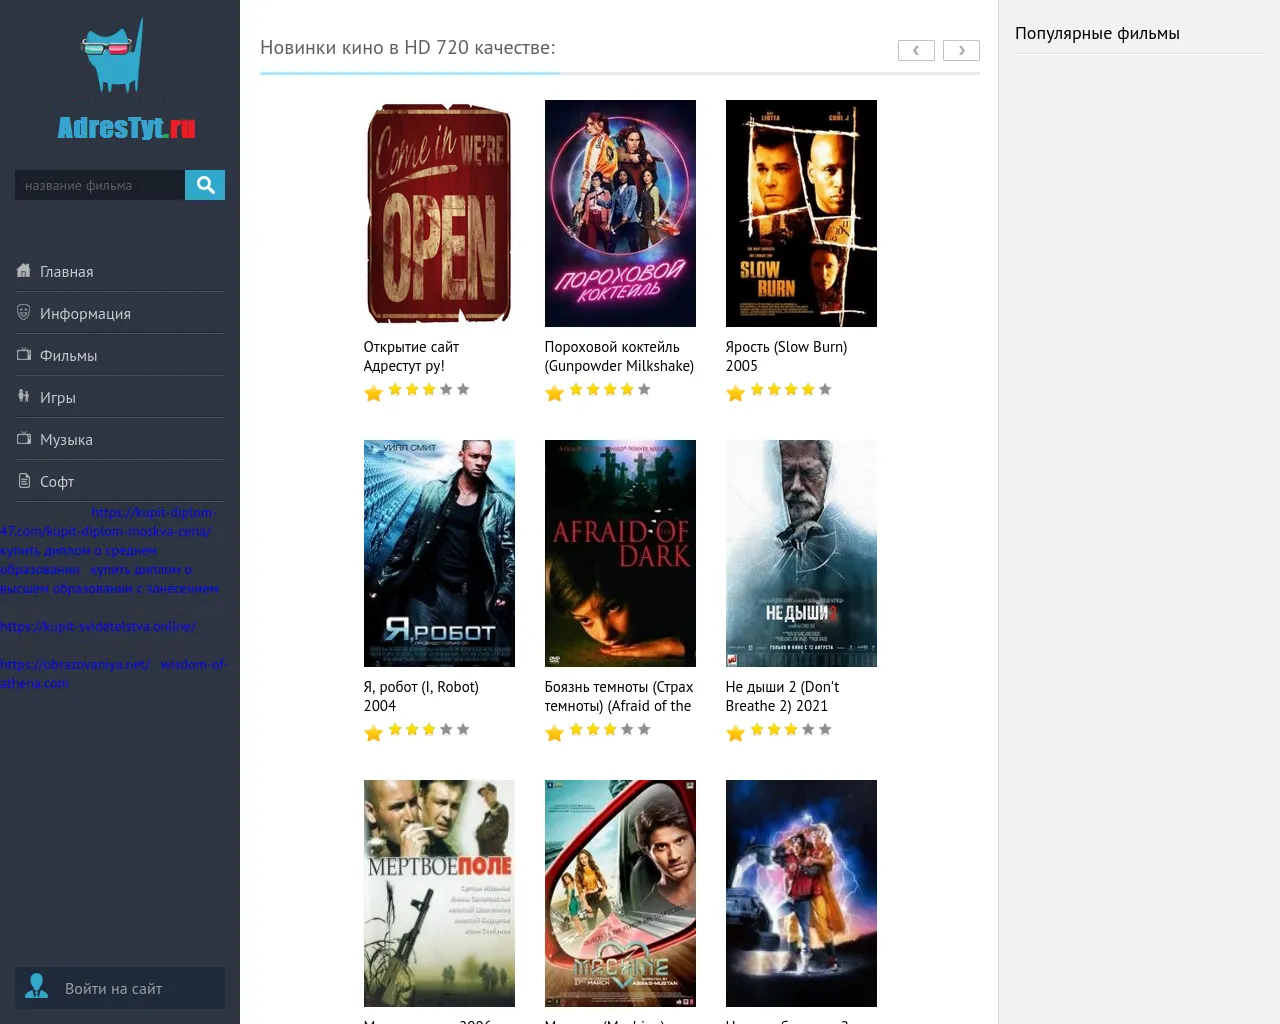Click the large first star under Пороховой коктейль
Viewport: 1280px width, 1024px height.
[555, 393]
